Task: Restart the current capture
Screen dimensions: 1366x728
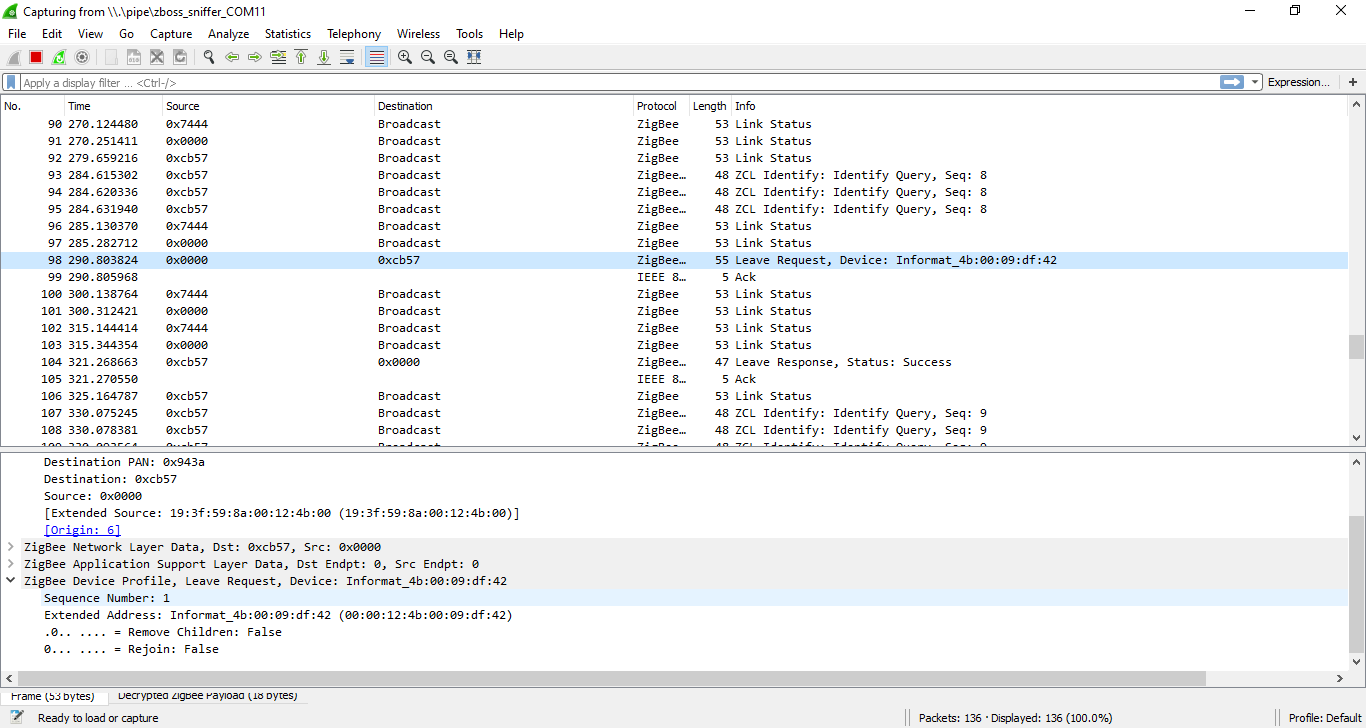Action: point(57,57)
